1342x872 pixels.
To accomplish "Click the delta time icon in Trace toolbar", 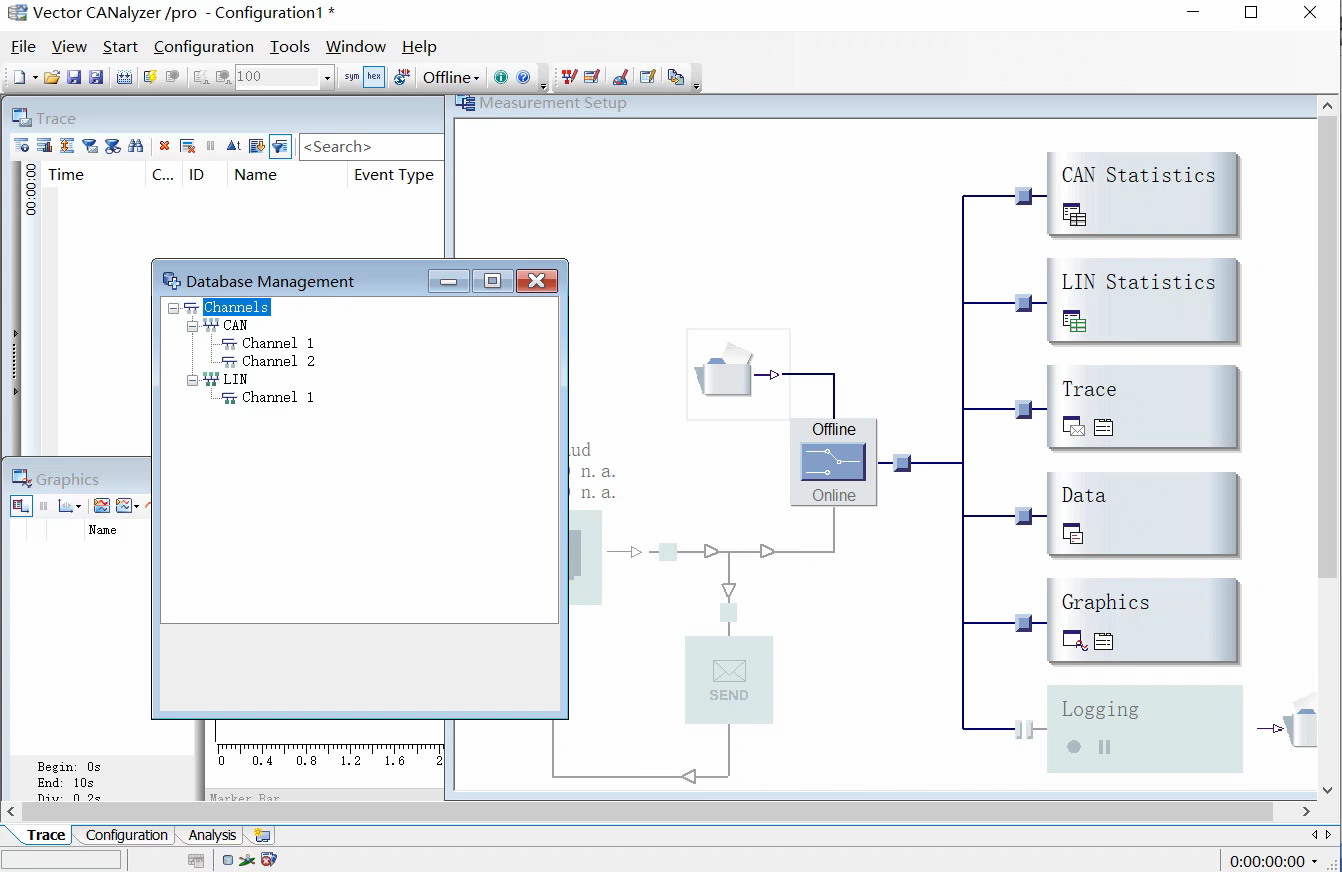I will (233, 146).
